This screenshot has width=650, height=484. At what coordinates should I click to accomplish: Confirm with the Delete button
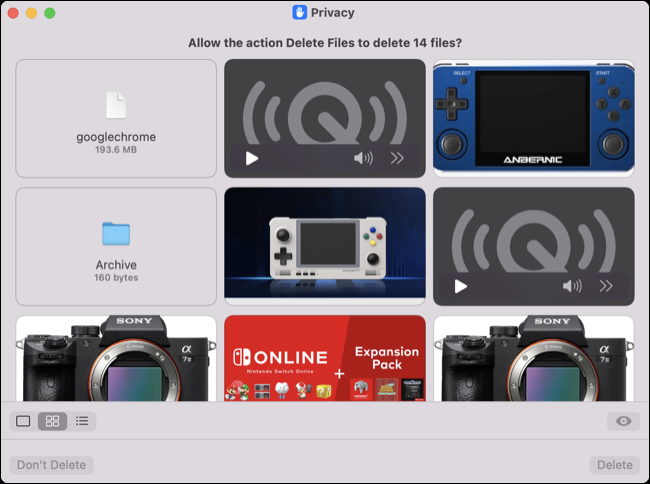tap(614, 465)
